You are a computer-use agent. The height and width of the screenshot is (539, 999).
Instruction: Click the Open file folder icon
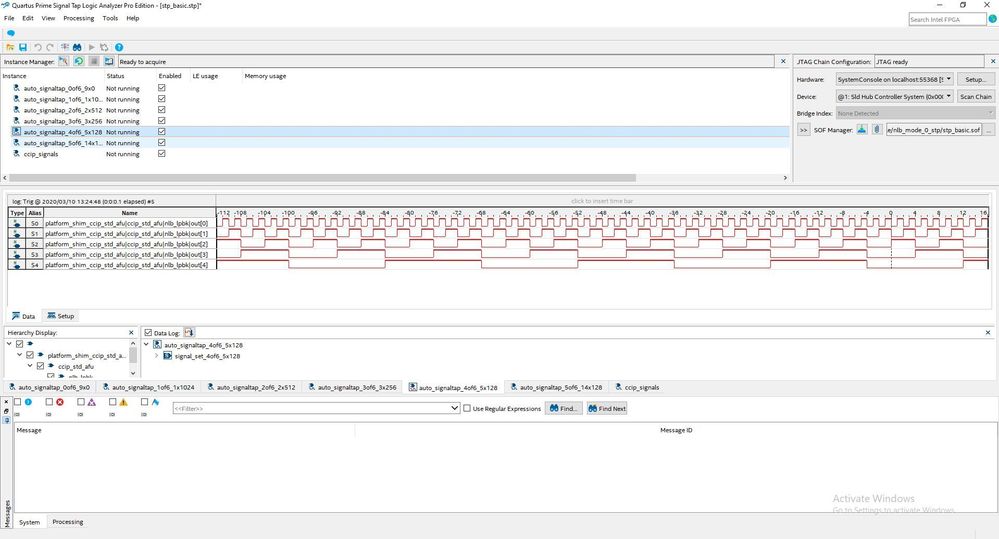tap(10, 47)
